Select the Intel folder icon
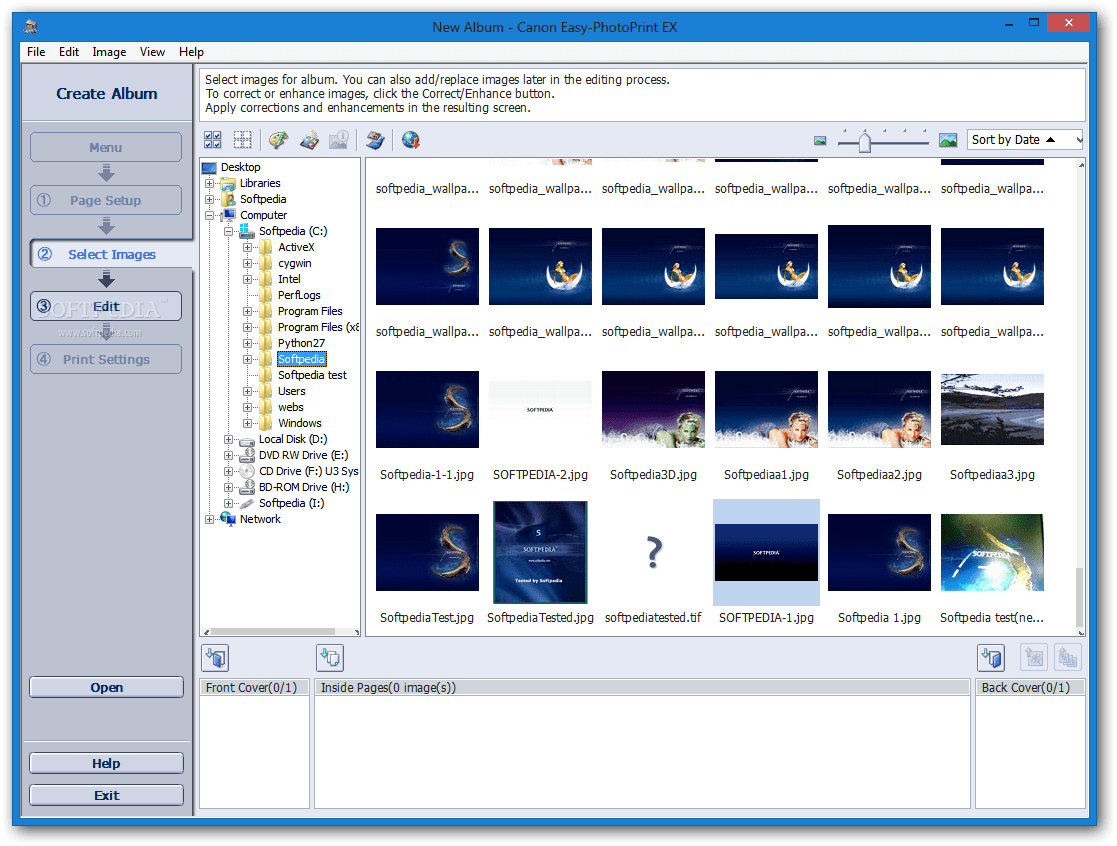Screen dimensions: 1117x846 pos(266,279)
